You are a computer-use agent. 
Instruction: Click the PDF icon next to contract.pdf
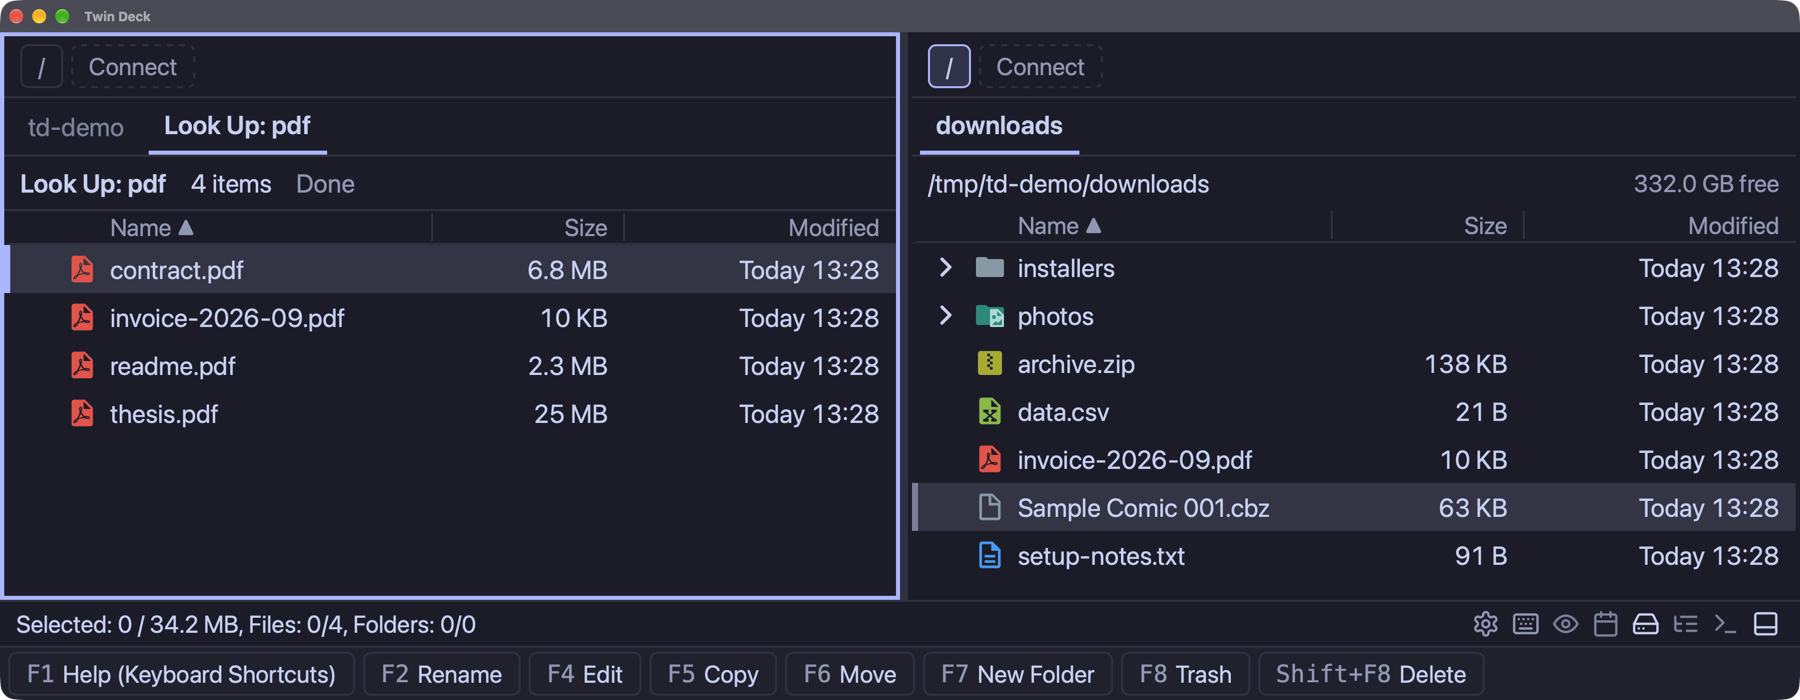82,269
